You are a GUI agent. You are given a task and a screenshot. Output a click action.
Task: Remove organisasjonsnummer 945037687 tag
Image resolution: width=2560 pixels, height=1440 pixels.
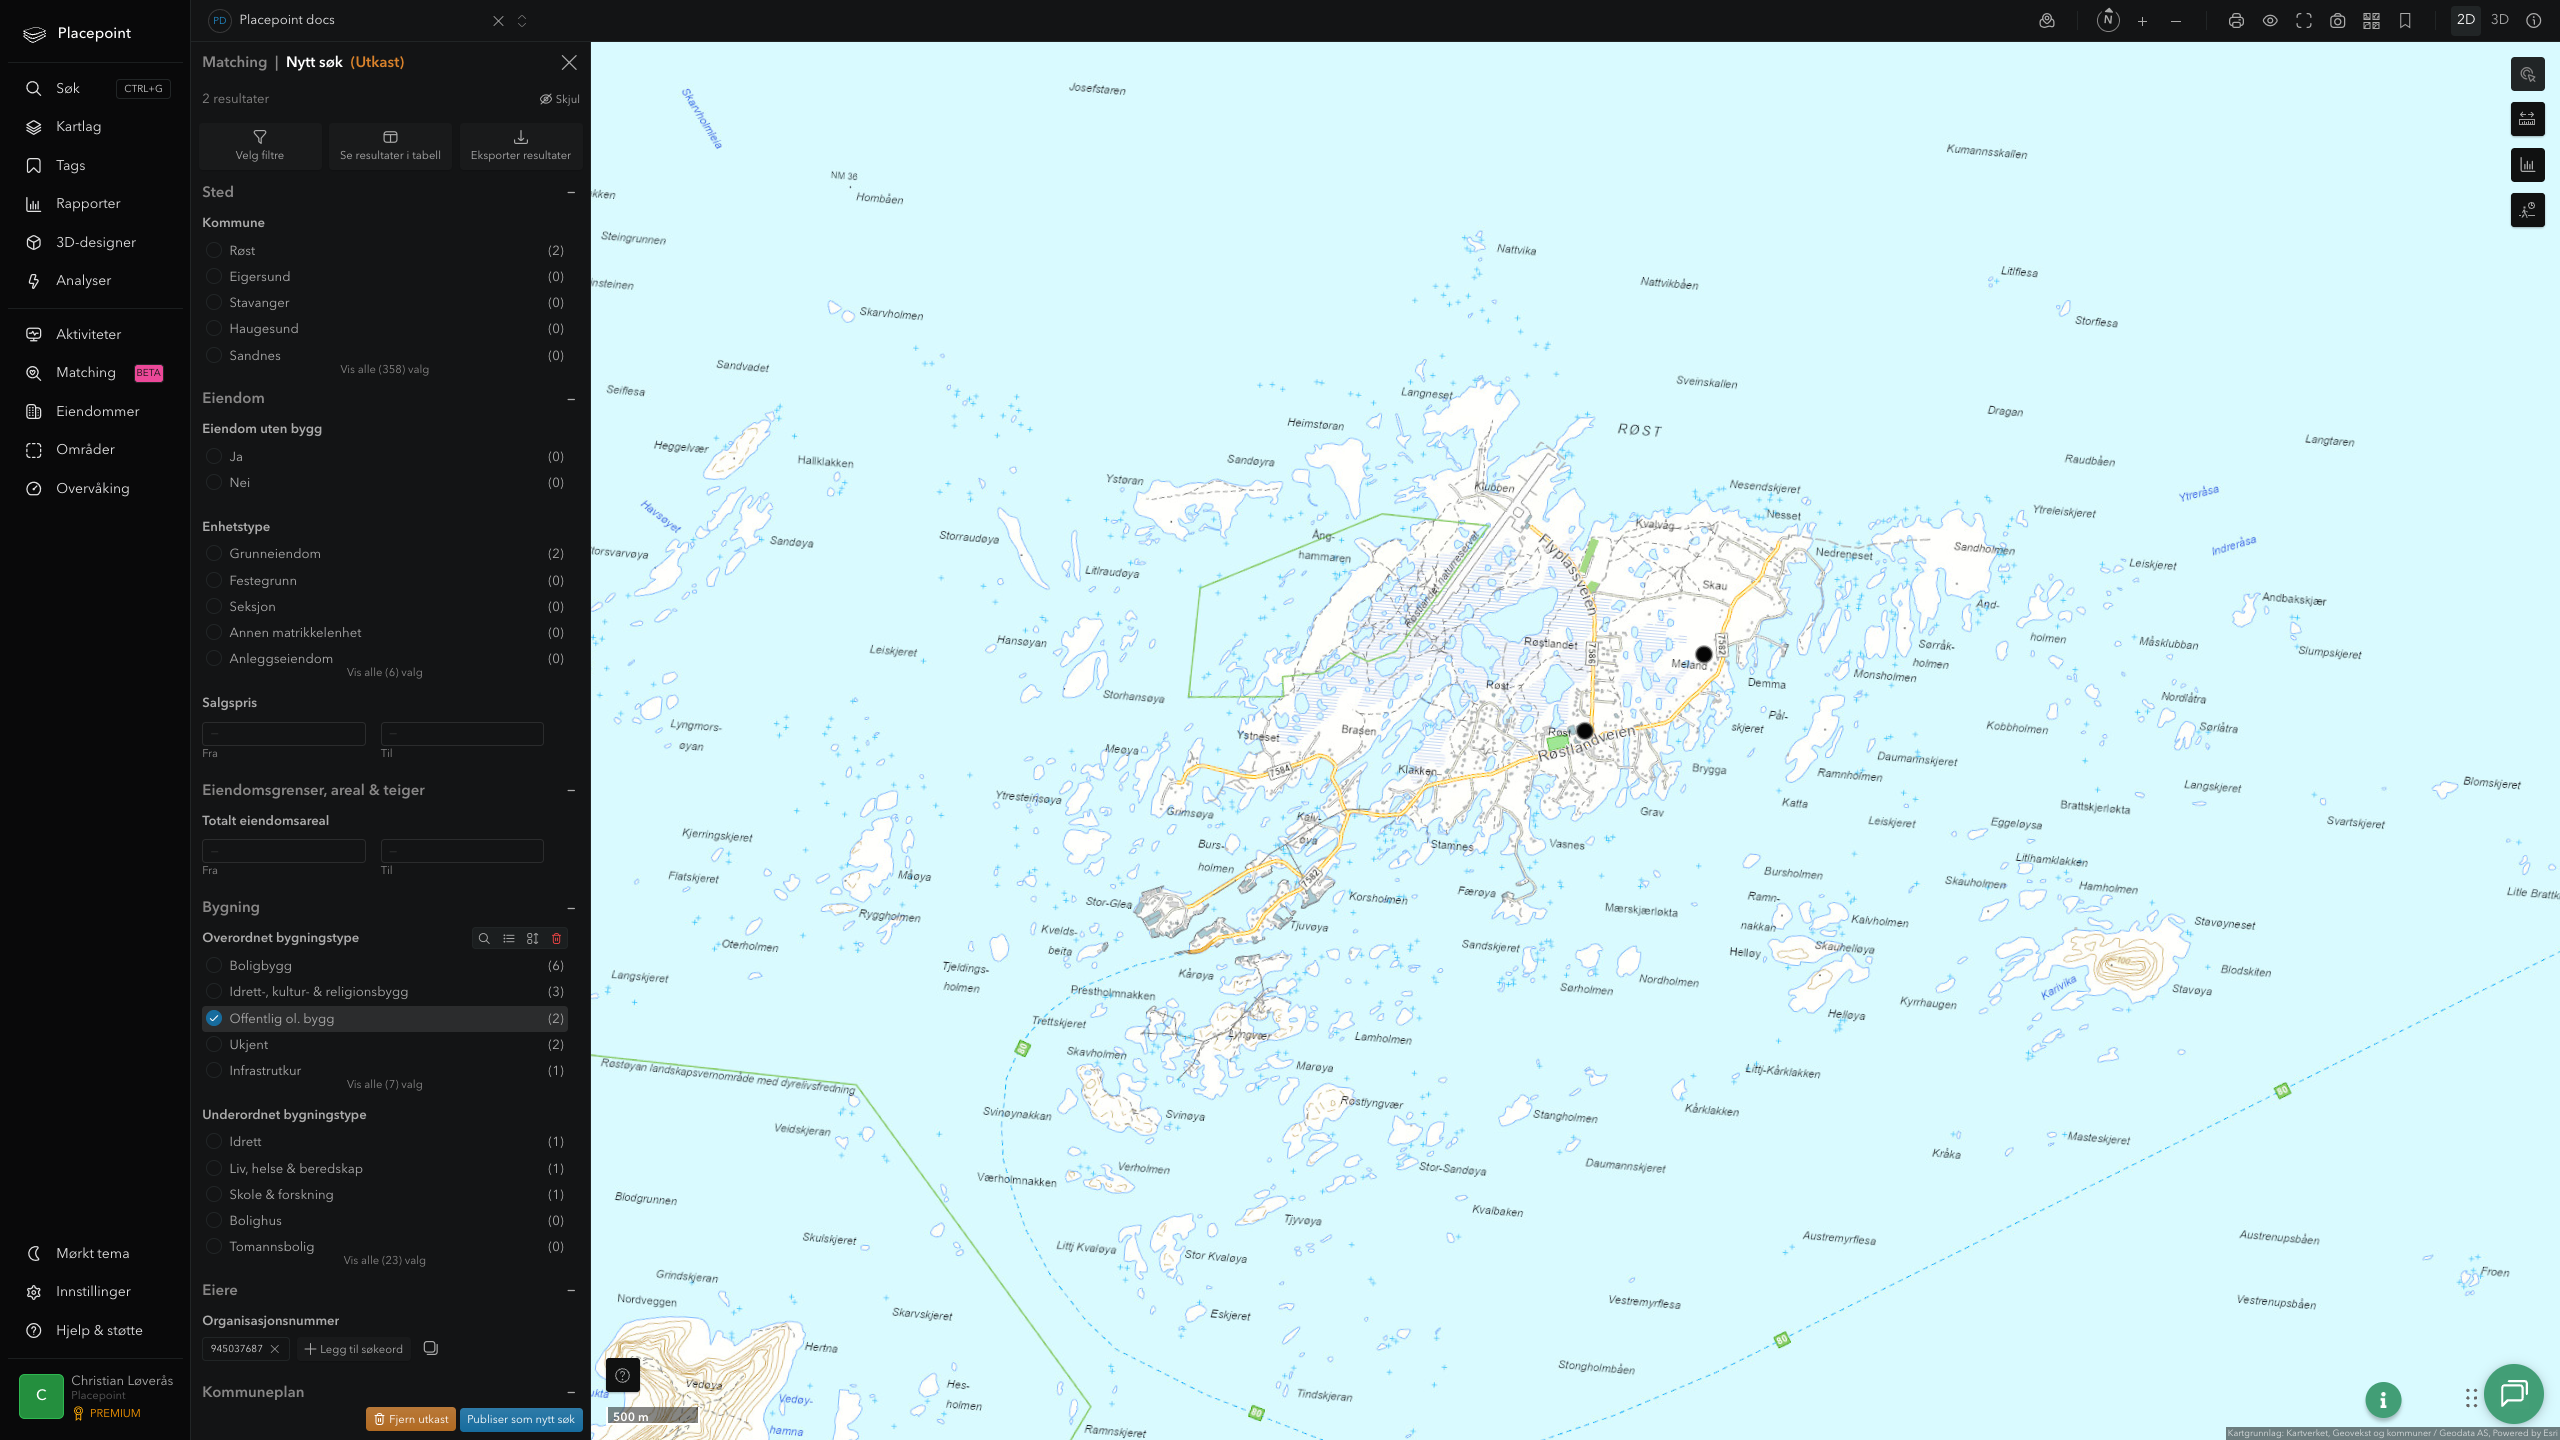(275, 1350)
